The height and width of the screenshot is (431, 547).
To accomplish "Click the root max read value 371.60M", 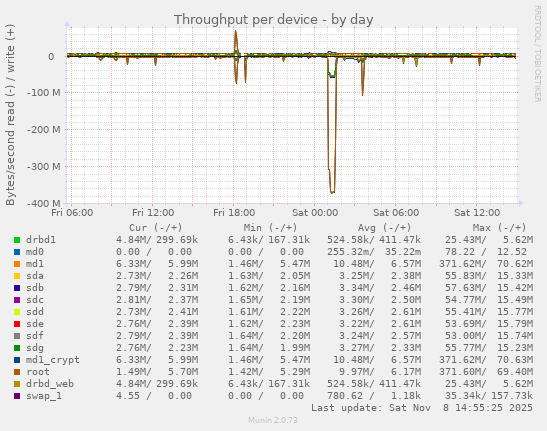I will 463,372.
